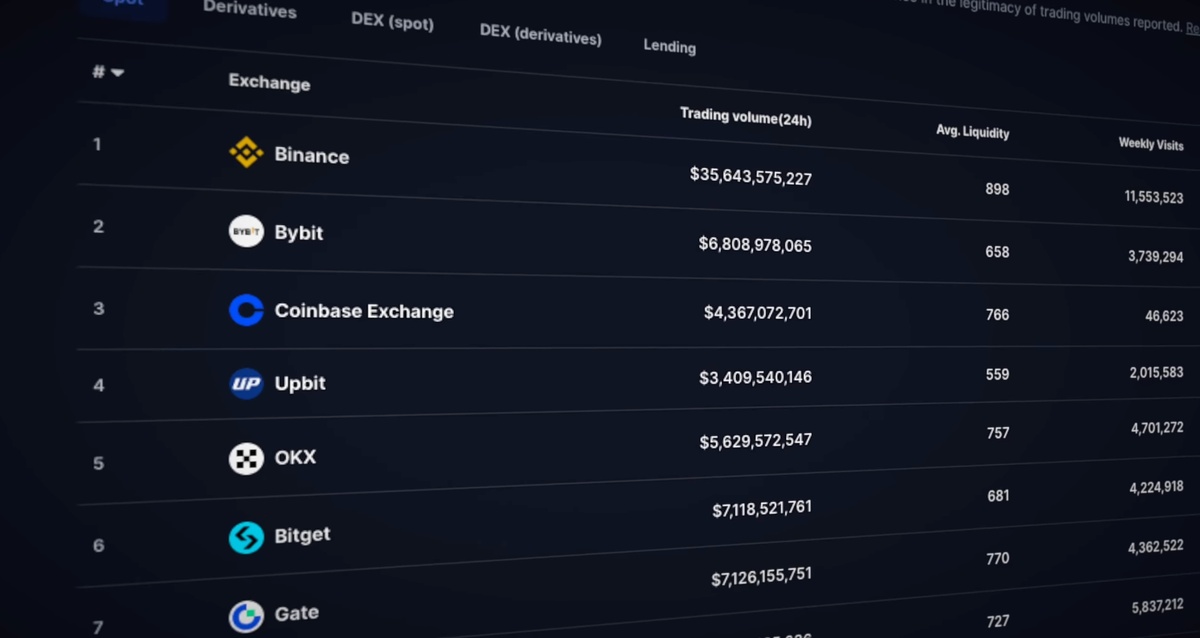Click Gate volume $7,126,155,751

pos(762,576)
